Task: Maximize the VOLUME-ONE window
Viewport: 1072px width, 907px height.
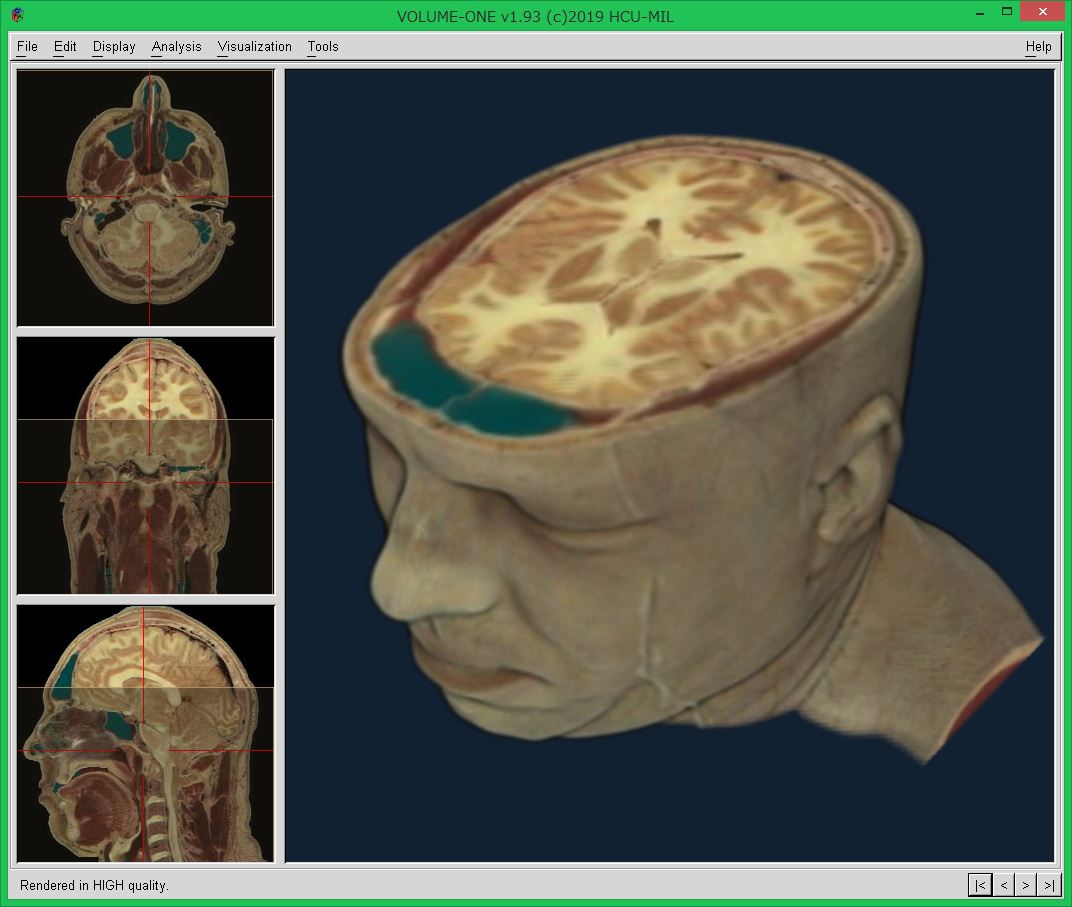Action: click(1006, 12)
